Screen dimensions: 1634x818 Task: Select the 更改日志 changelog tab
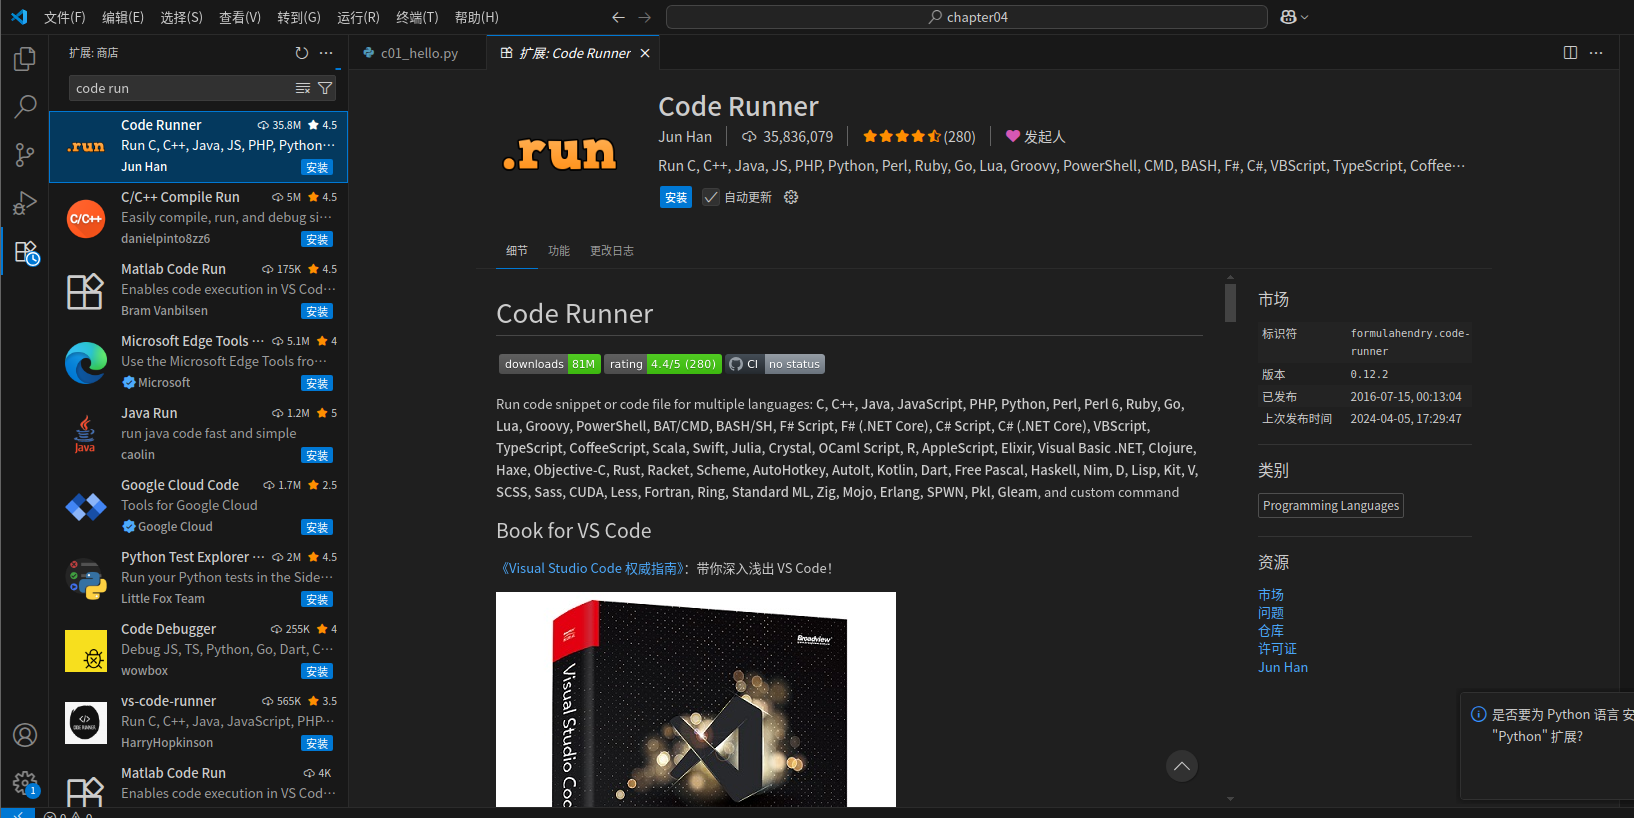pos(612,251)
